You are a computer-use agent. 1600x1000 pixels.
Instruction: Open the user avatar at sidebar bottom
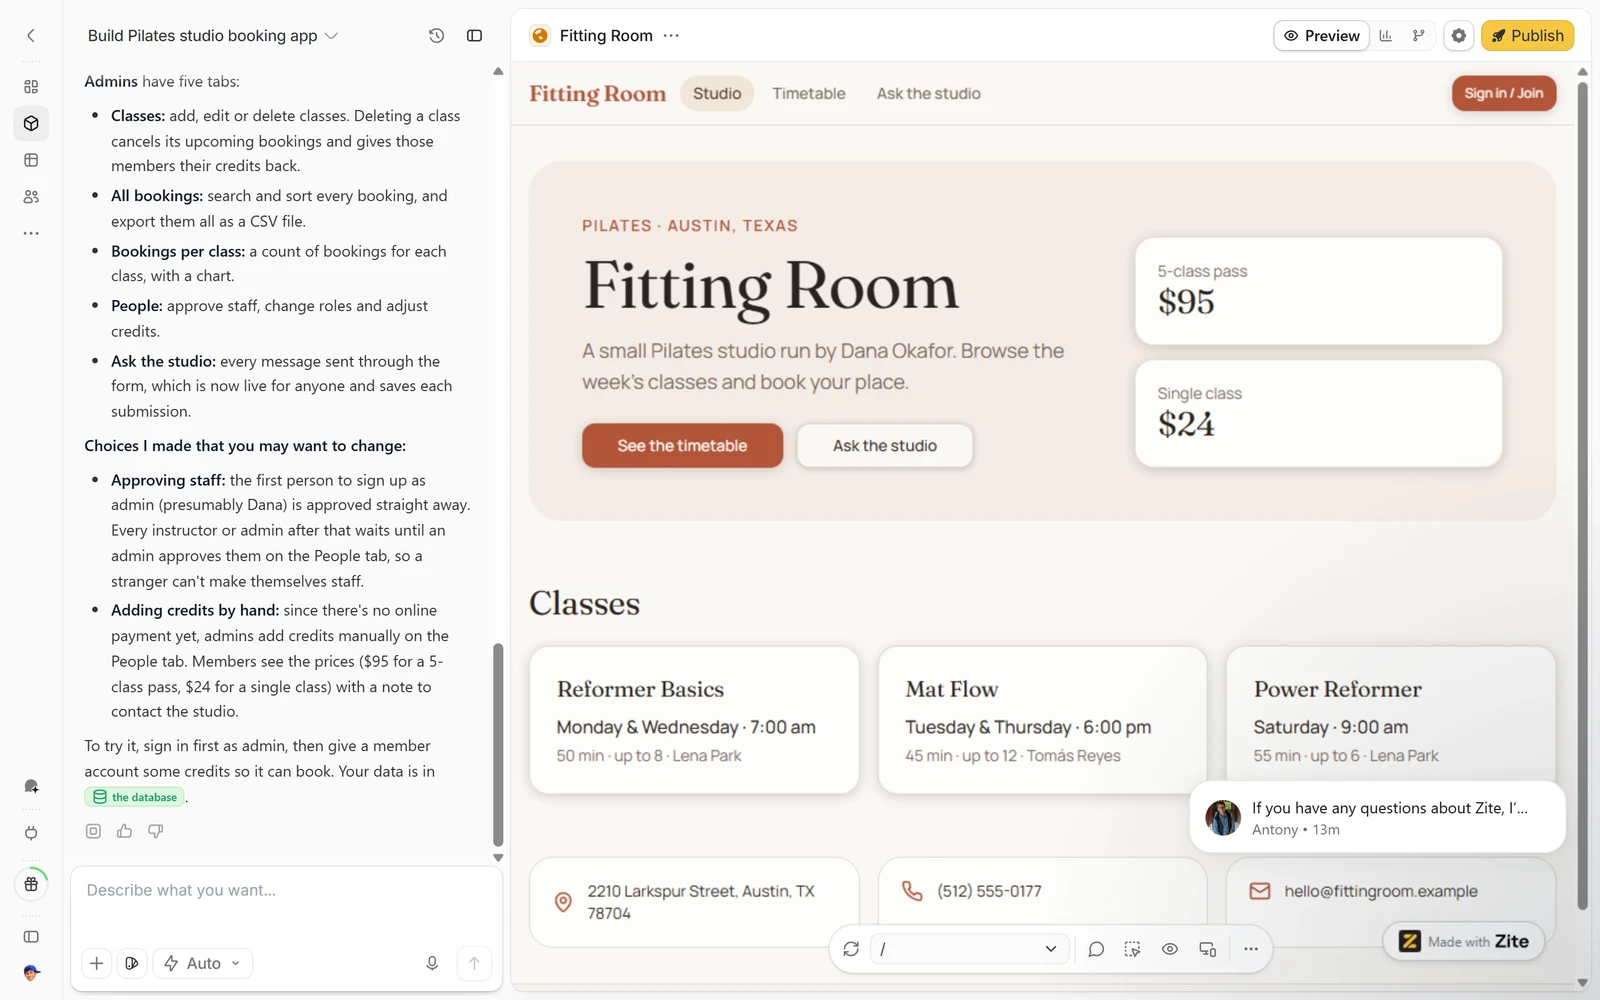[x=31, y=972]
